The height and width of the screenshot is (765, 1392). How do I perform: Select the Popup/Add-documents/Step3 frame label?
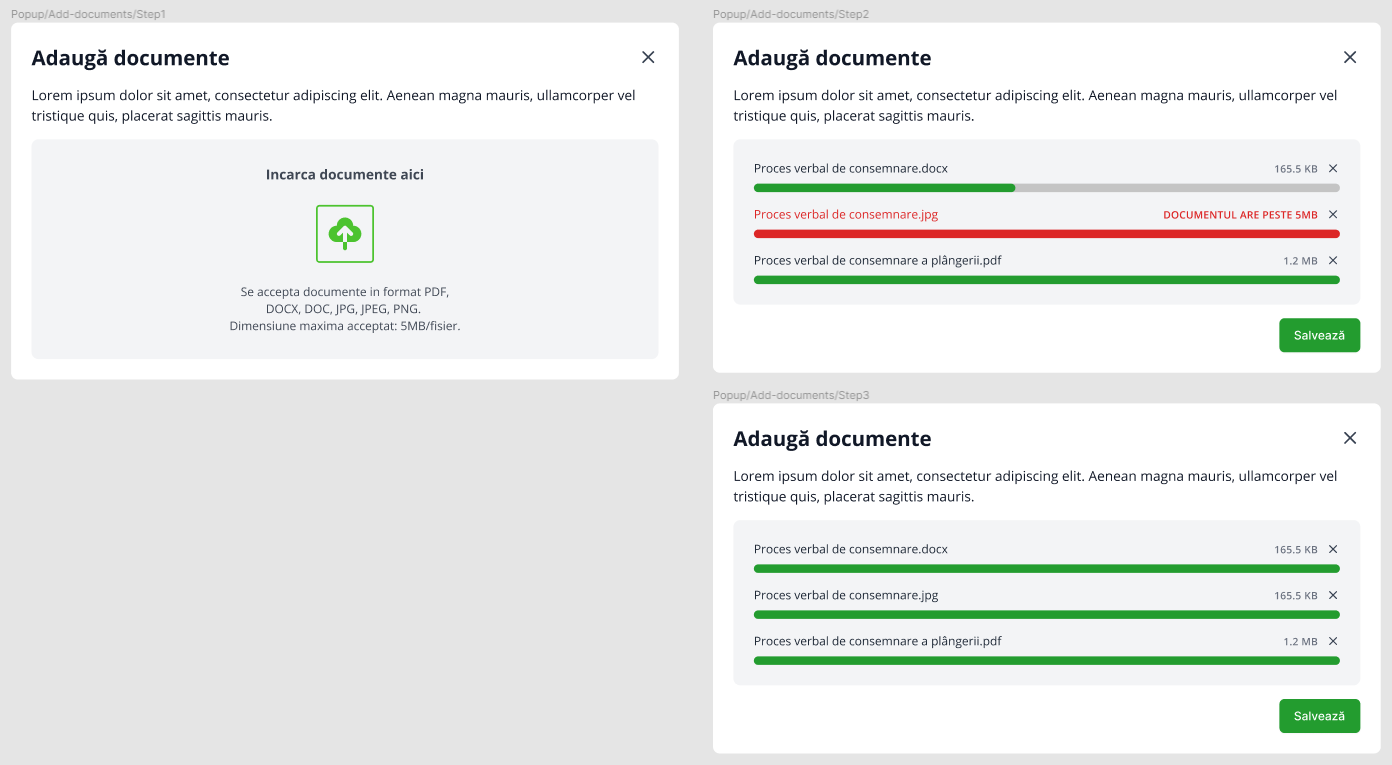(791, 395)
